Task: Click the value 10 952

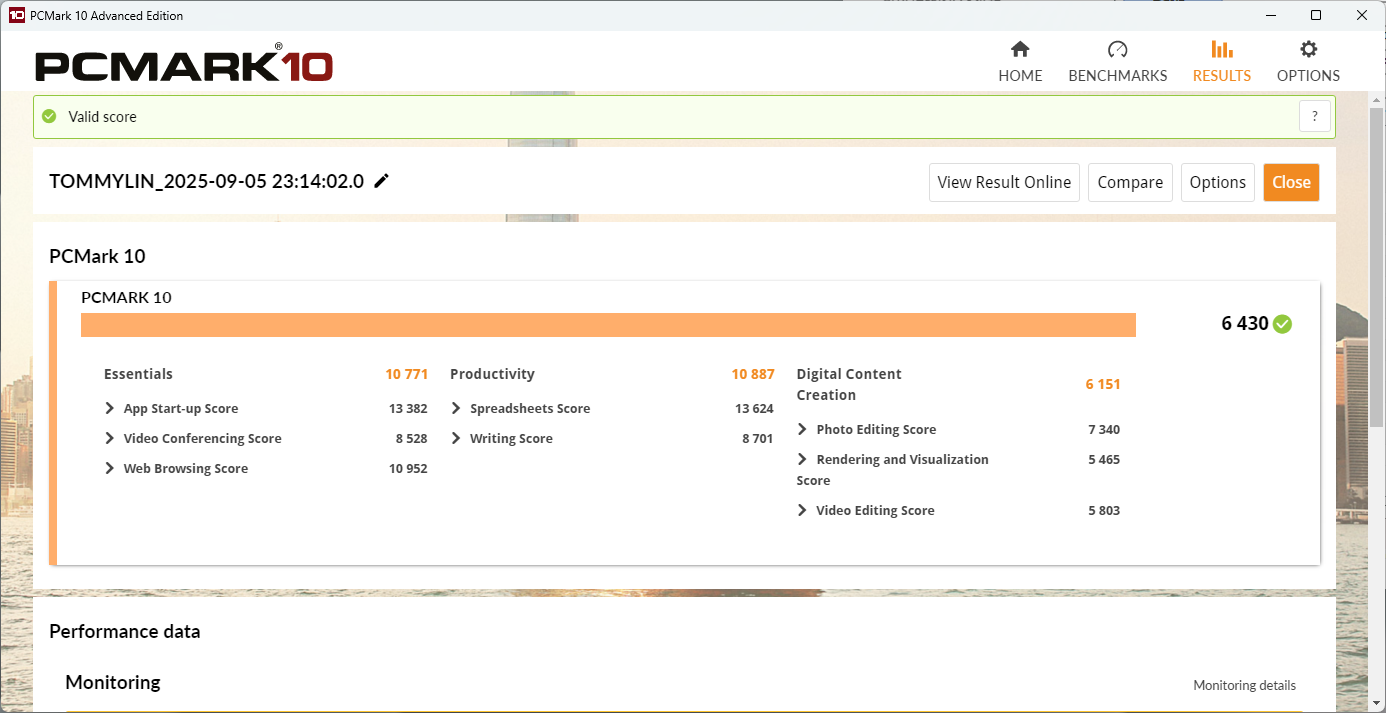Action: tap(408, 468)
